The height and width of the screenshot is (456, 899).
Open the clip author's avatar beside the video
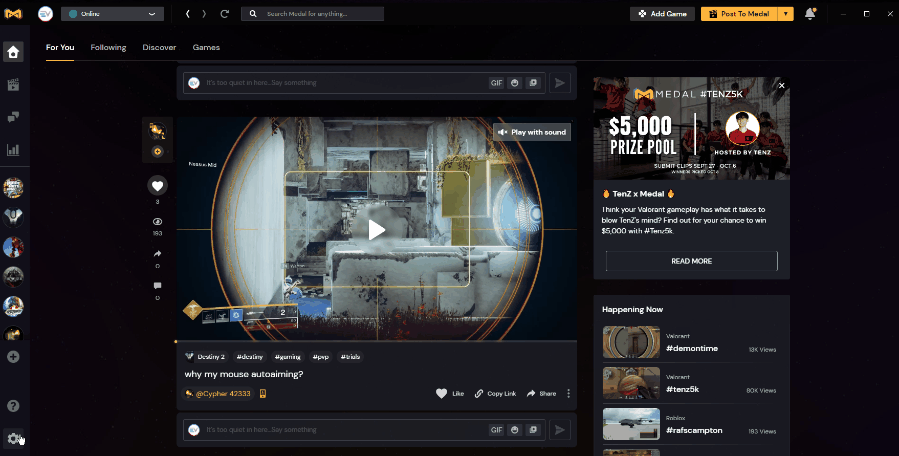pos(158,131)
